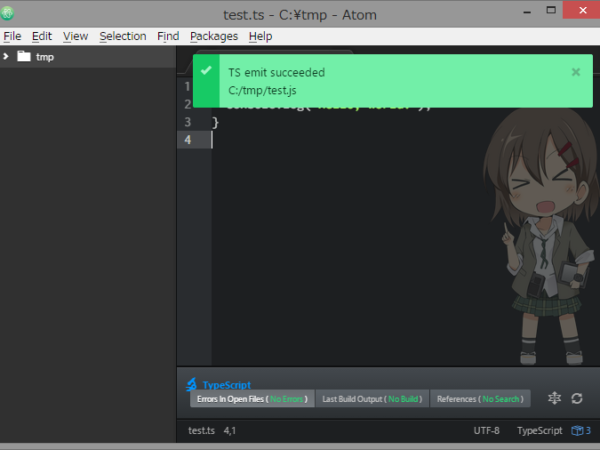
Task: Click the package updates icon showing 3
Action: pyautogui.click(x=581, y=430)
